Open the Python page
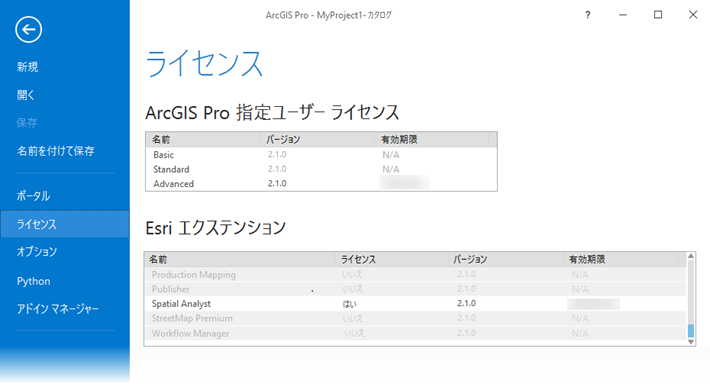 tap(34, 281)
